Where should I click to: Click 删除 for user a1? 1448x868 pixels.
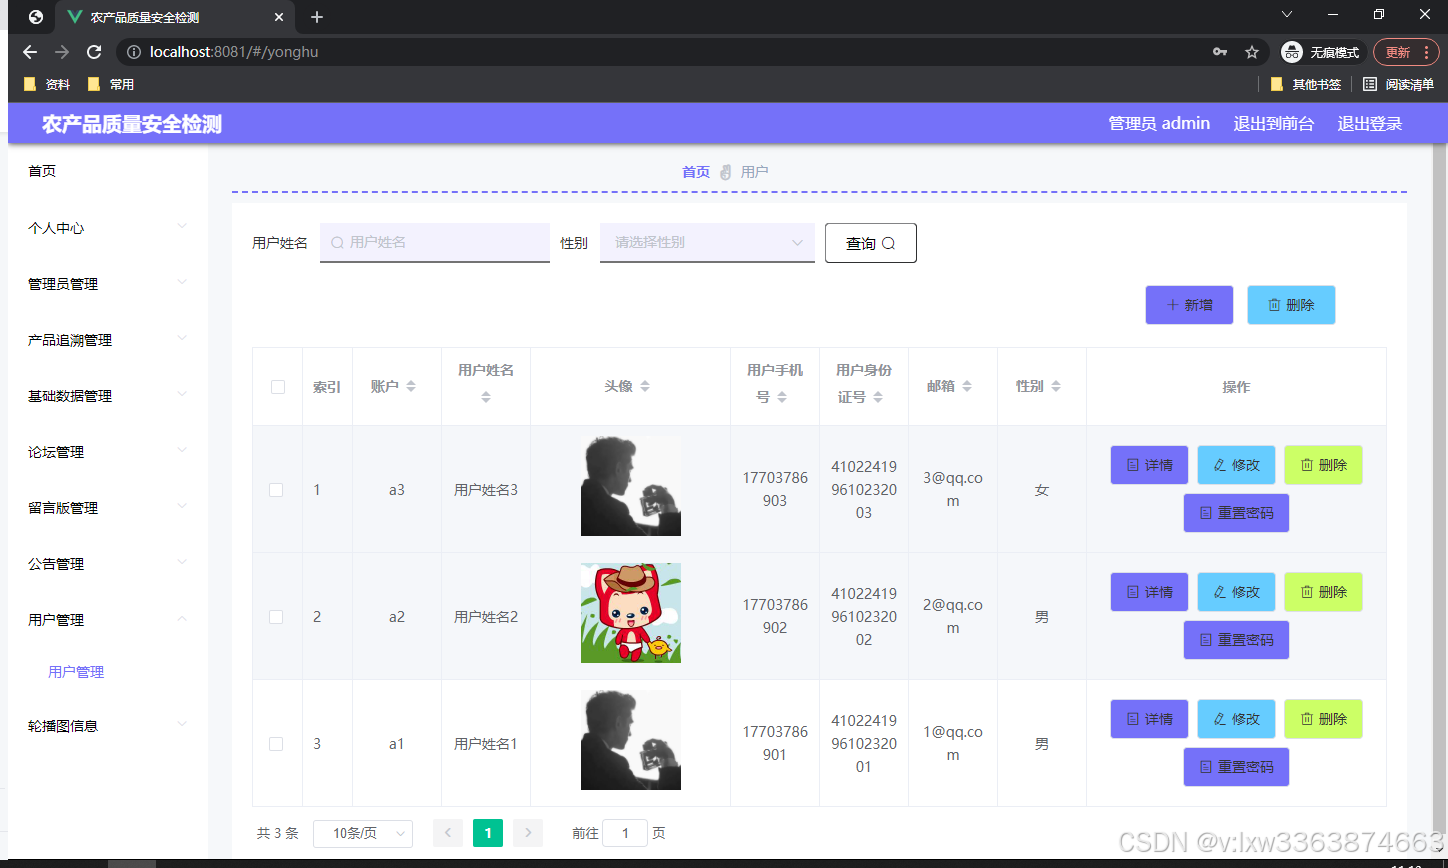click(1323, 719)
